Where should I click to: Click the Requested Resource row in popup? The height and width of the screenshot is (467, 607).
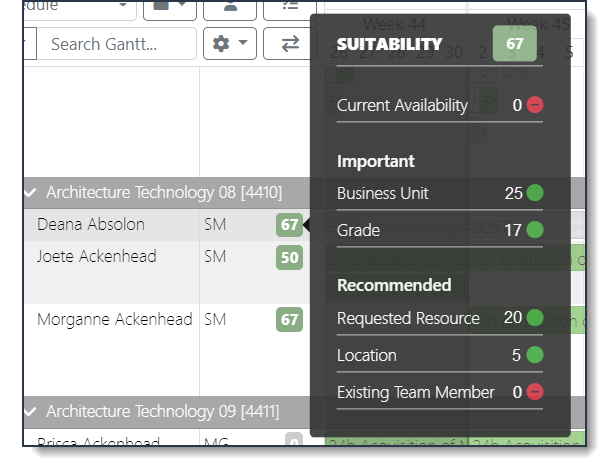coord(440,318)
